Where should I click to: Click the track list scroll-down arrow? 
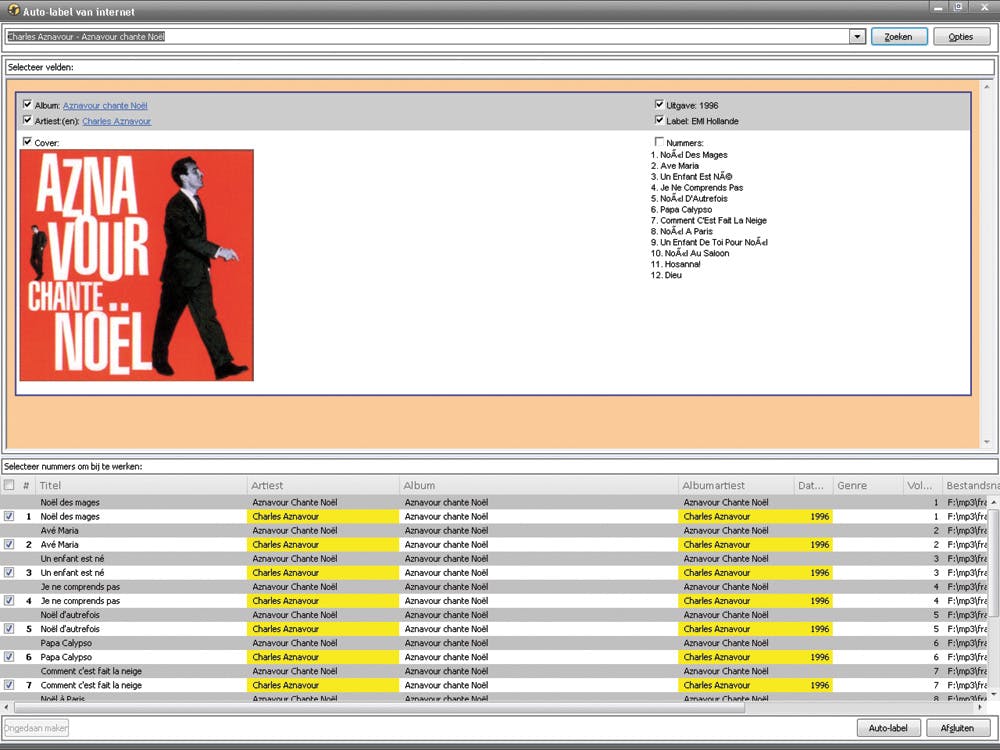(994, 694)
